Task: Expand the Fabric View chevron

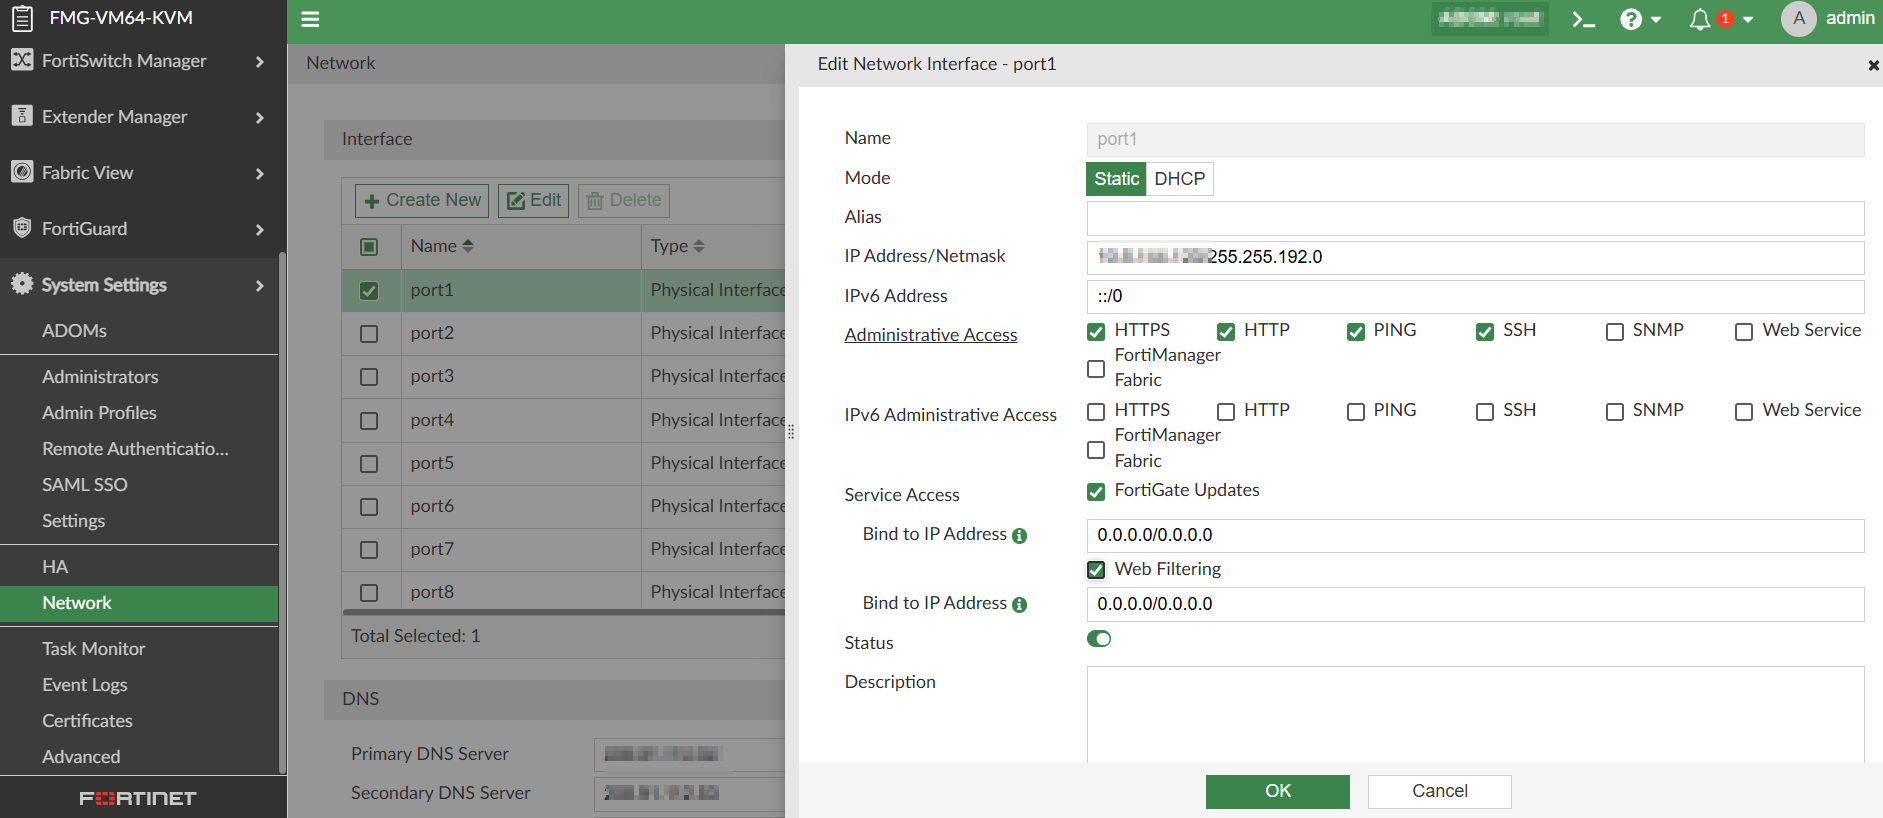Action: point(260,174)
